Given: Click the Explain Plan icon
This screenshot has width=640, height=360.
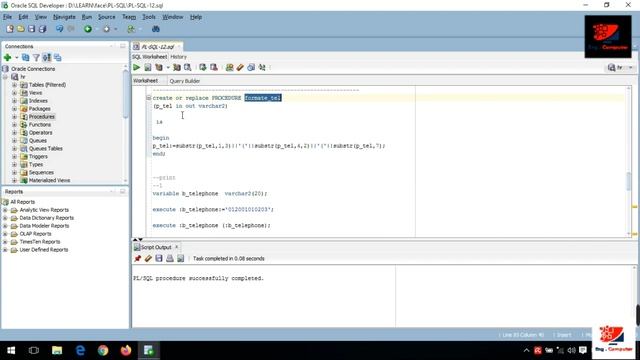Looking at the screenshot, I should point(159,67).
